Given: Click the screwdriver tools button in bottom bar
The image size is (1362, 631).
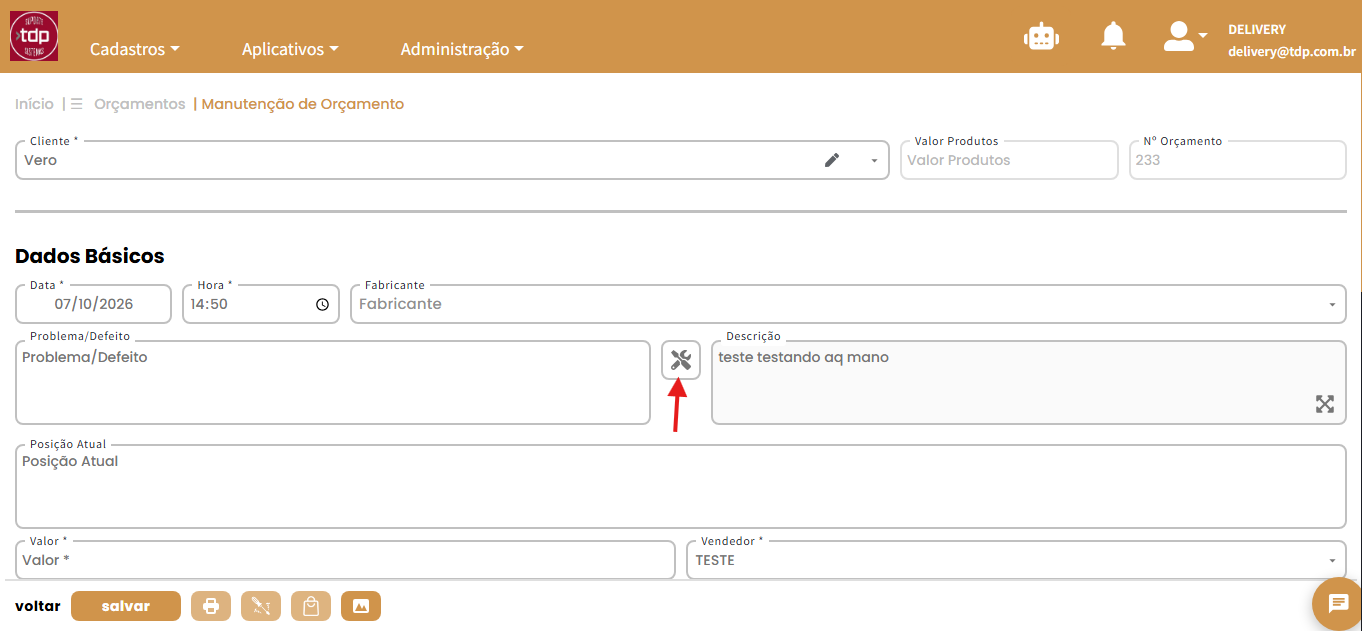Looking at the screenshot, I should pos(261,606).
